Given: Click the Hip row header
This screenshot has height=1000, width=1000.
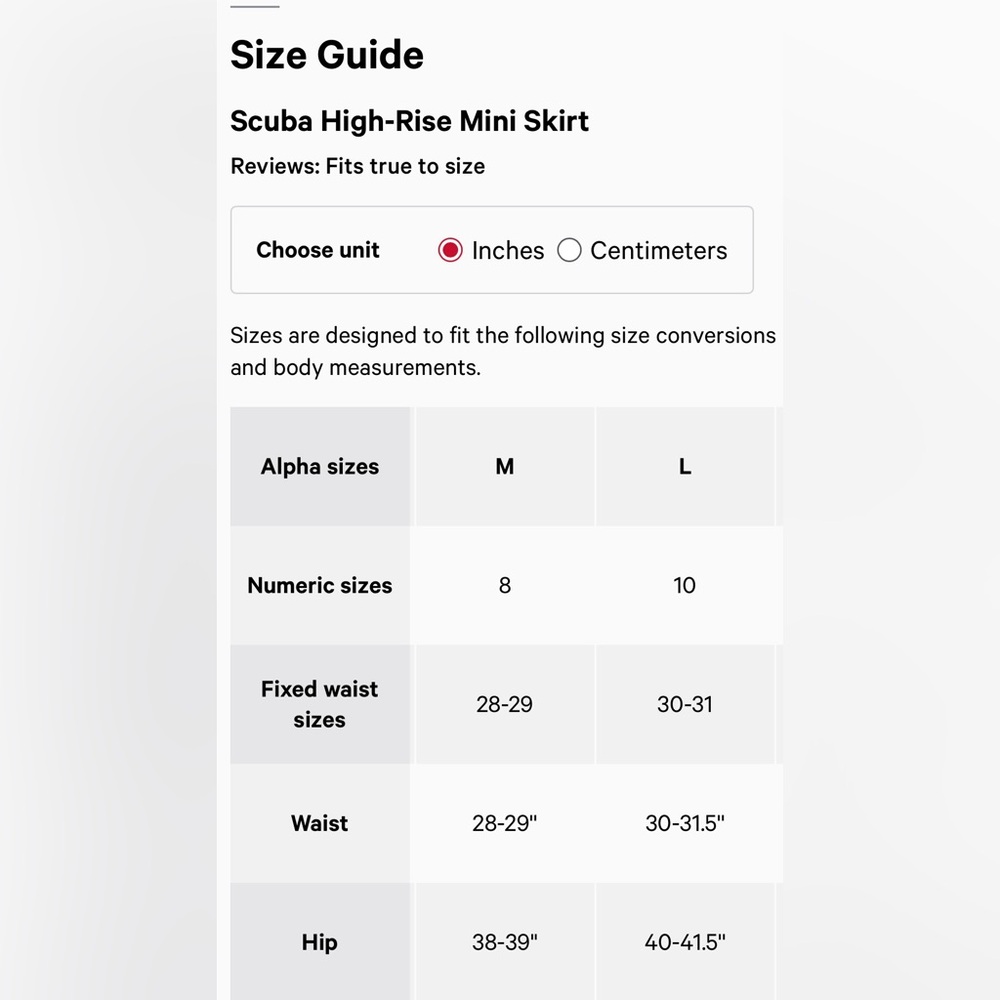Looking at the screenshot, I should click(320, 942).
